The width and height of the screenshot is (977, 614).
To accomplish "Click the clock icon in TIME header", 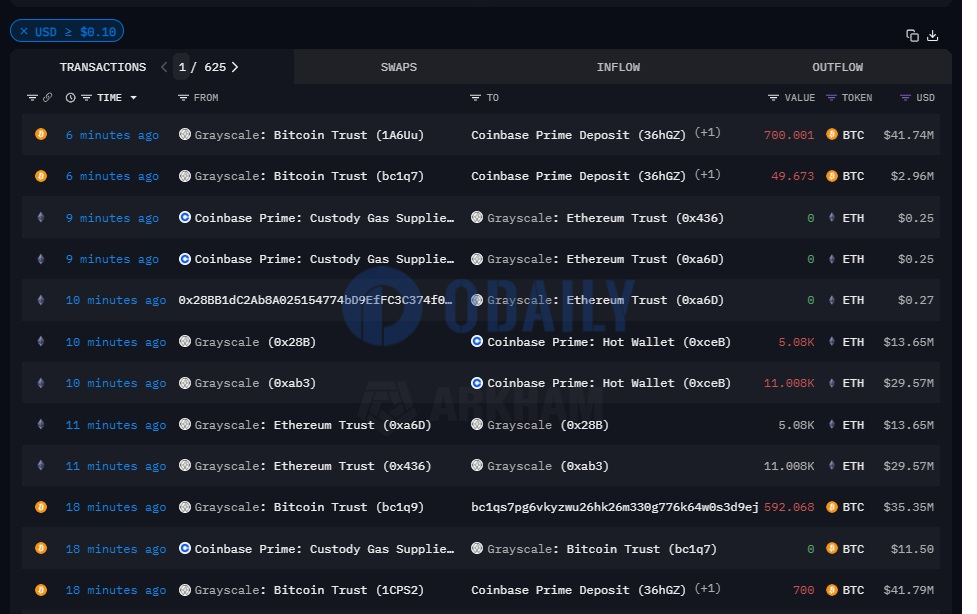I will (x=70, y=97).
